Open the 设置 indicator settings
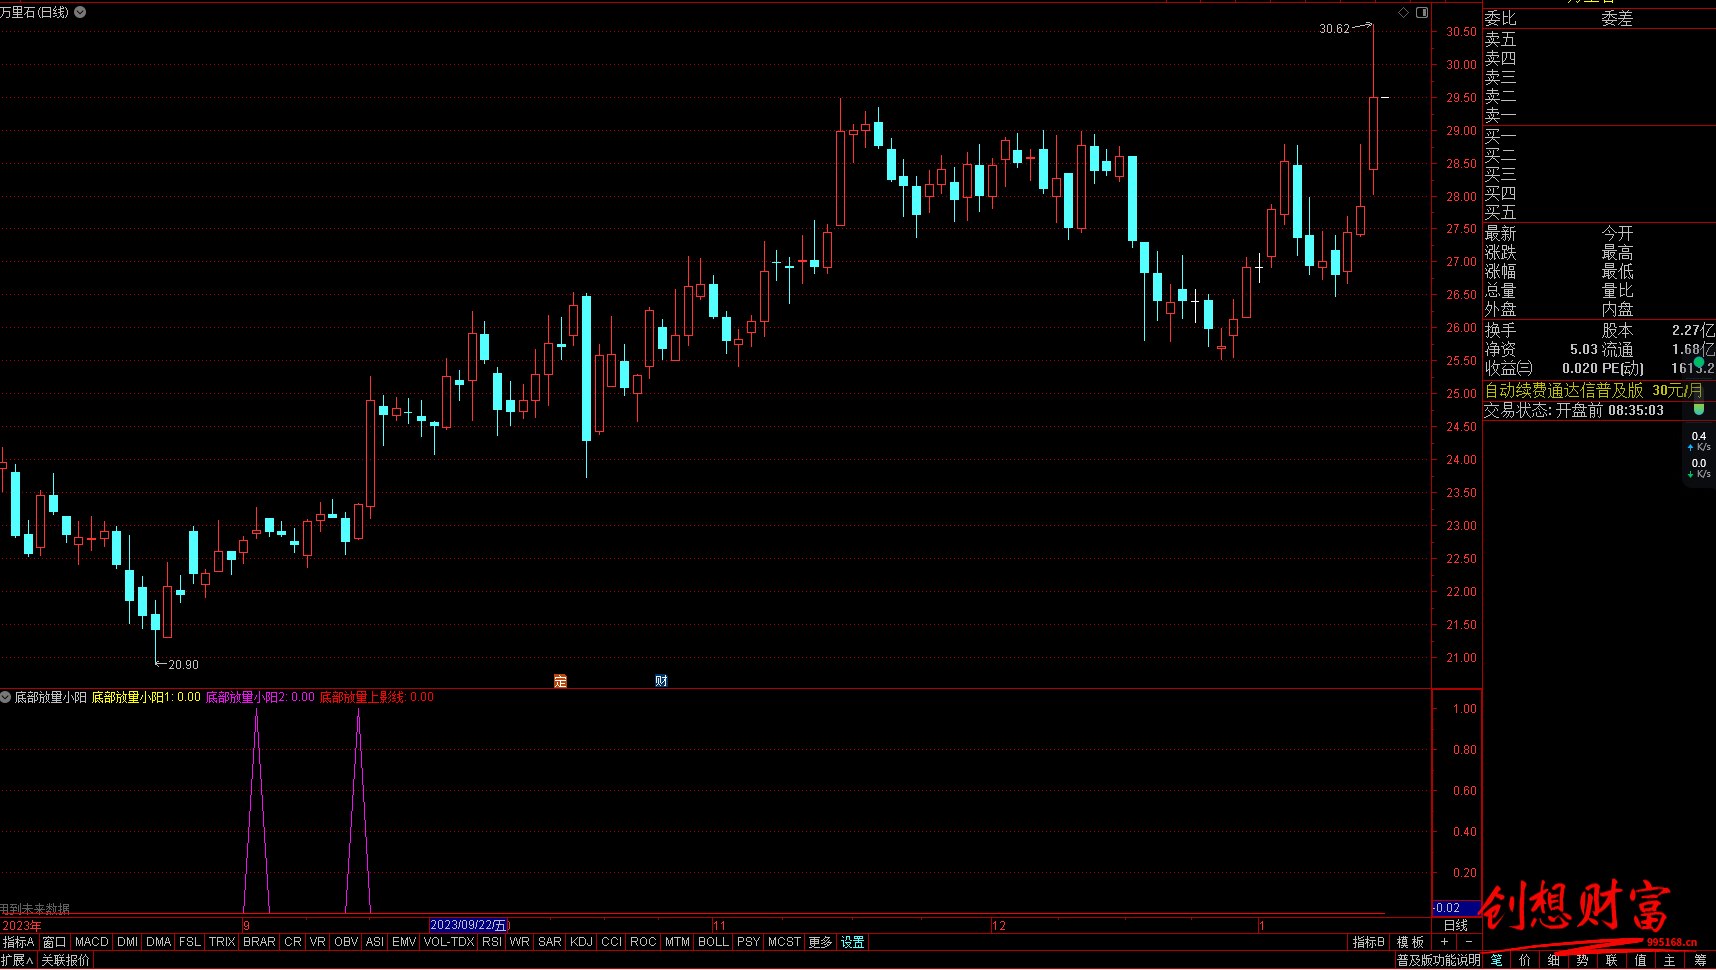The height and width of the screenshot is (970, 1716). [x=852, y=942]
